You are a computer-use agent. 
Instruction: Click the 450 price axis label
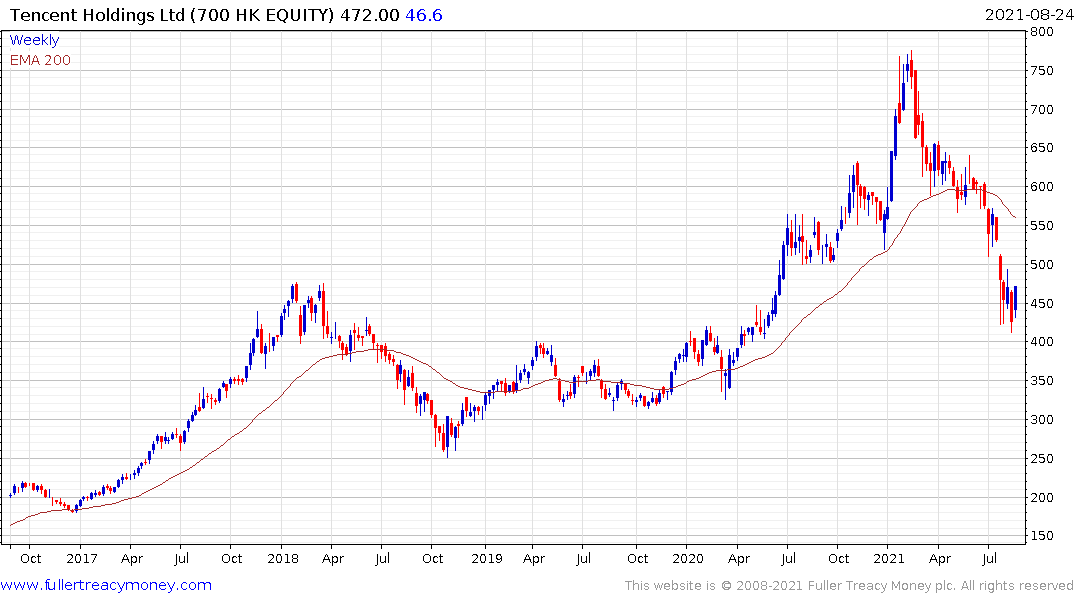[x=1041, y=303]
